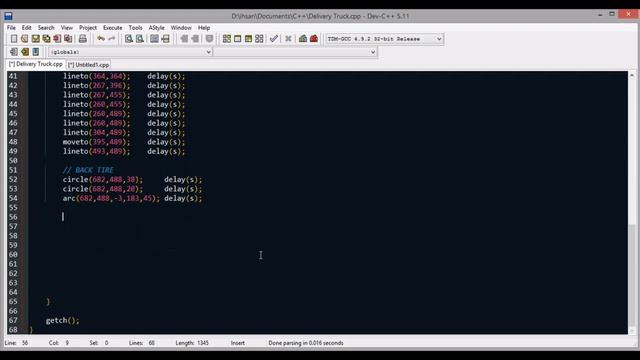The width and height of the screenshot is (640, 360).
Task: Open the Help menu
Action: 204,28
